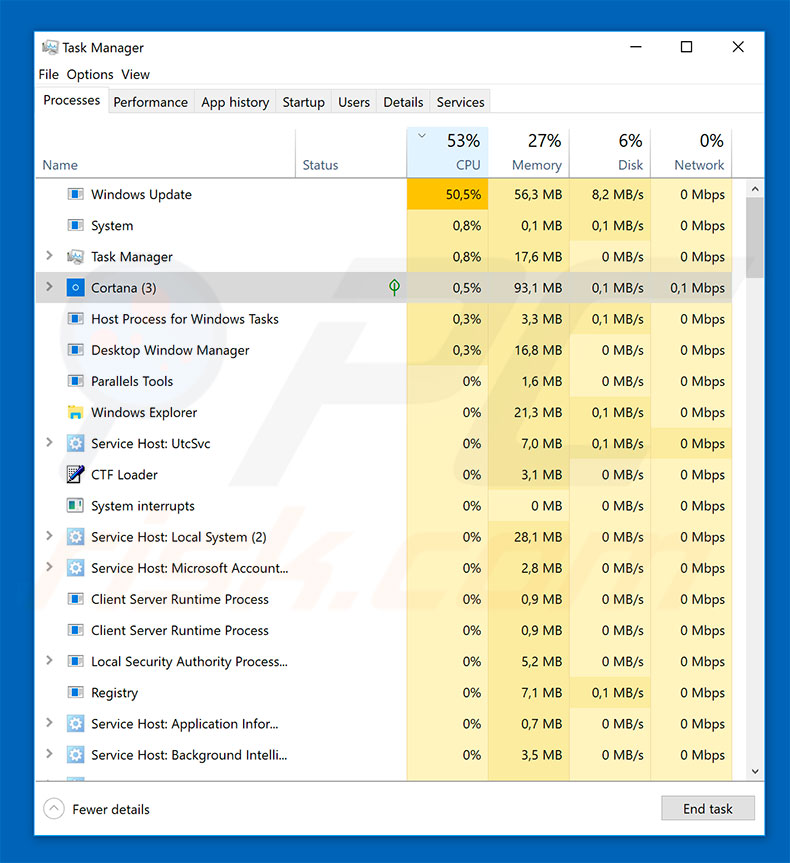This screenshot has width=790, height=863.
Task: Switch to the Performance tab
Action: pyautogui.click(x=150, y=102)
